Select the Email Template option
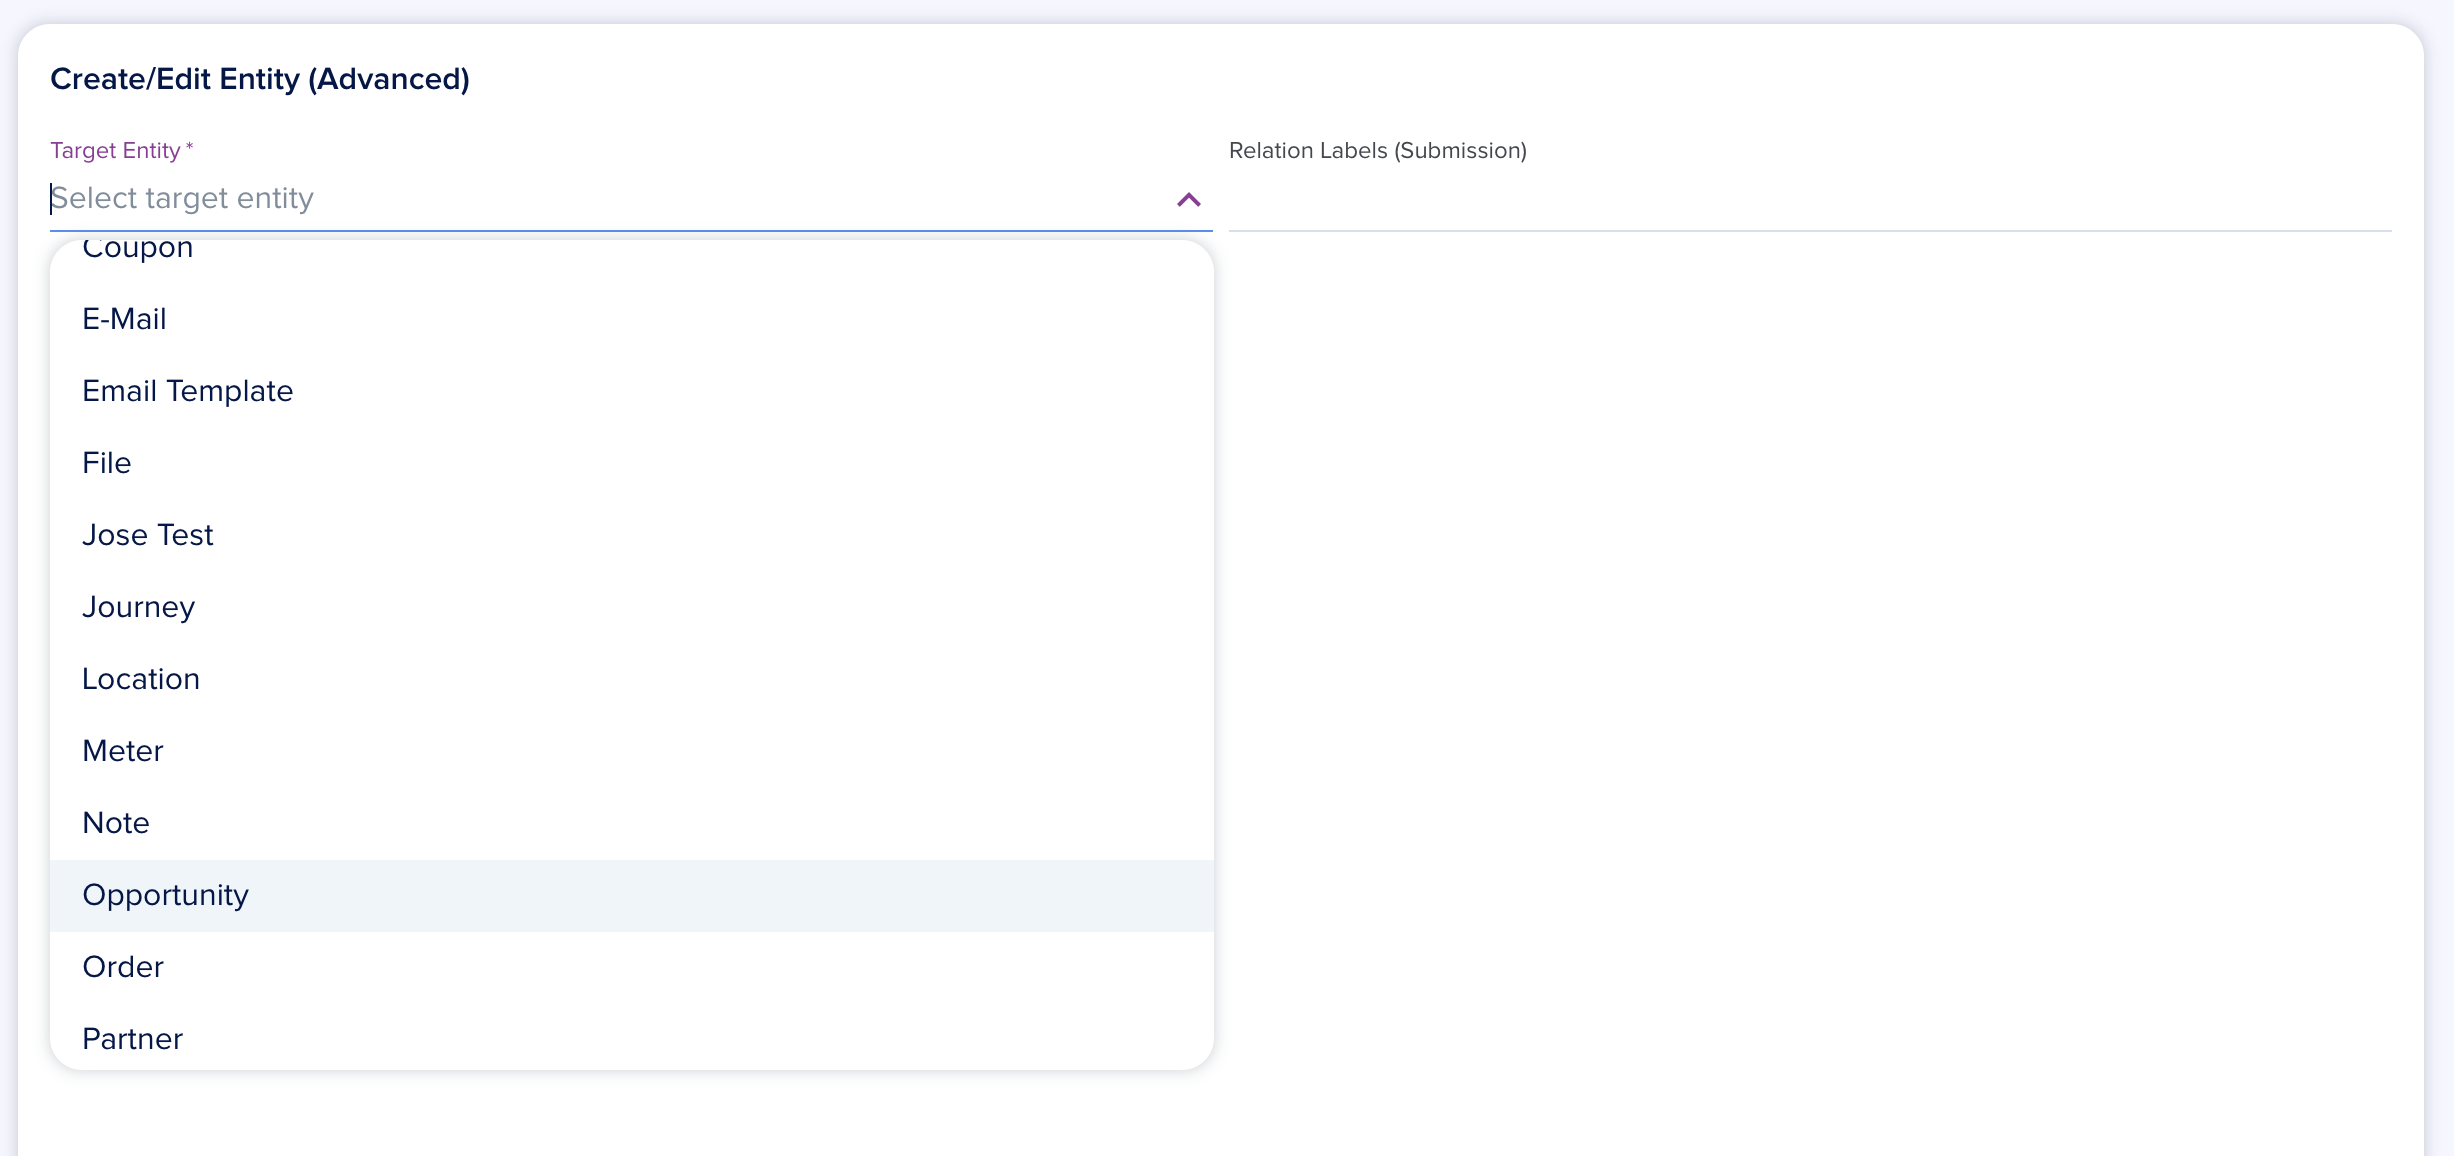Screen dimensions: 2454x1156 pos(188,391)
